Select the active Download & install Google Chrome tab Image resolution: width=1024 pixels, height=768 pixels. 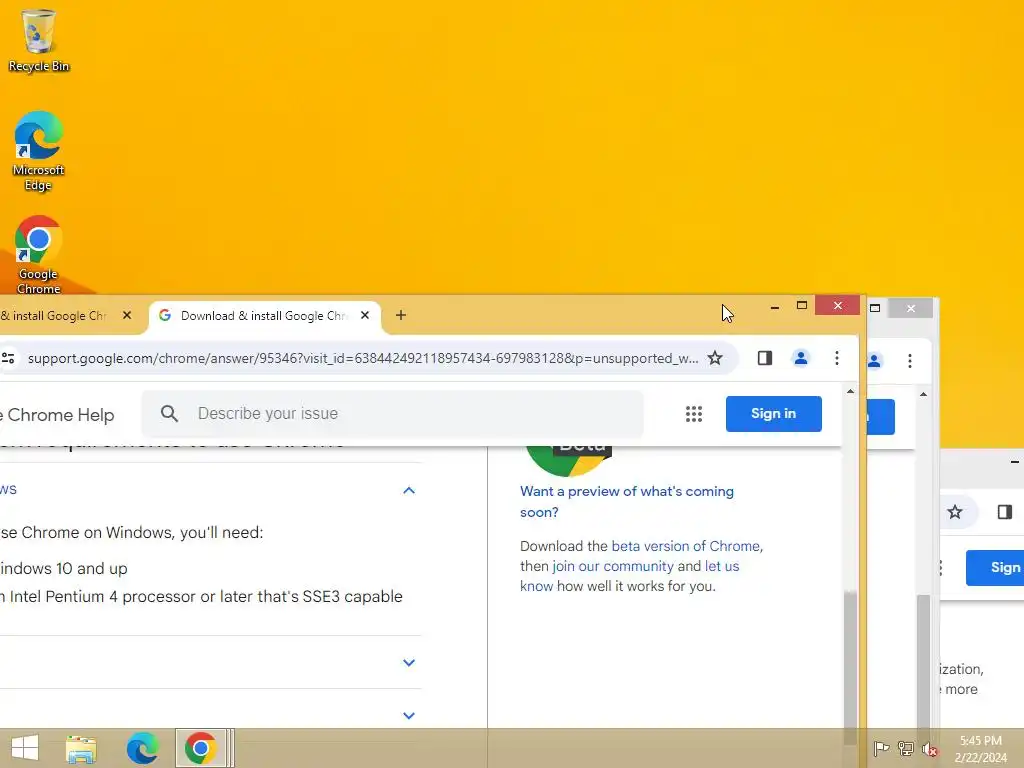coord(264,316)
